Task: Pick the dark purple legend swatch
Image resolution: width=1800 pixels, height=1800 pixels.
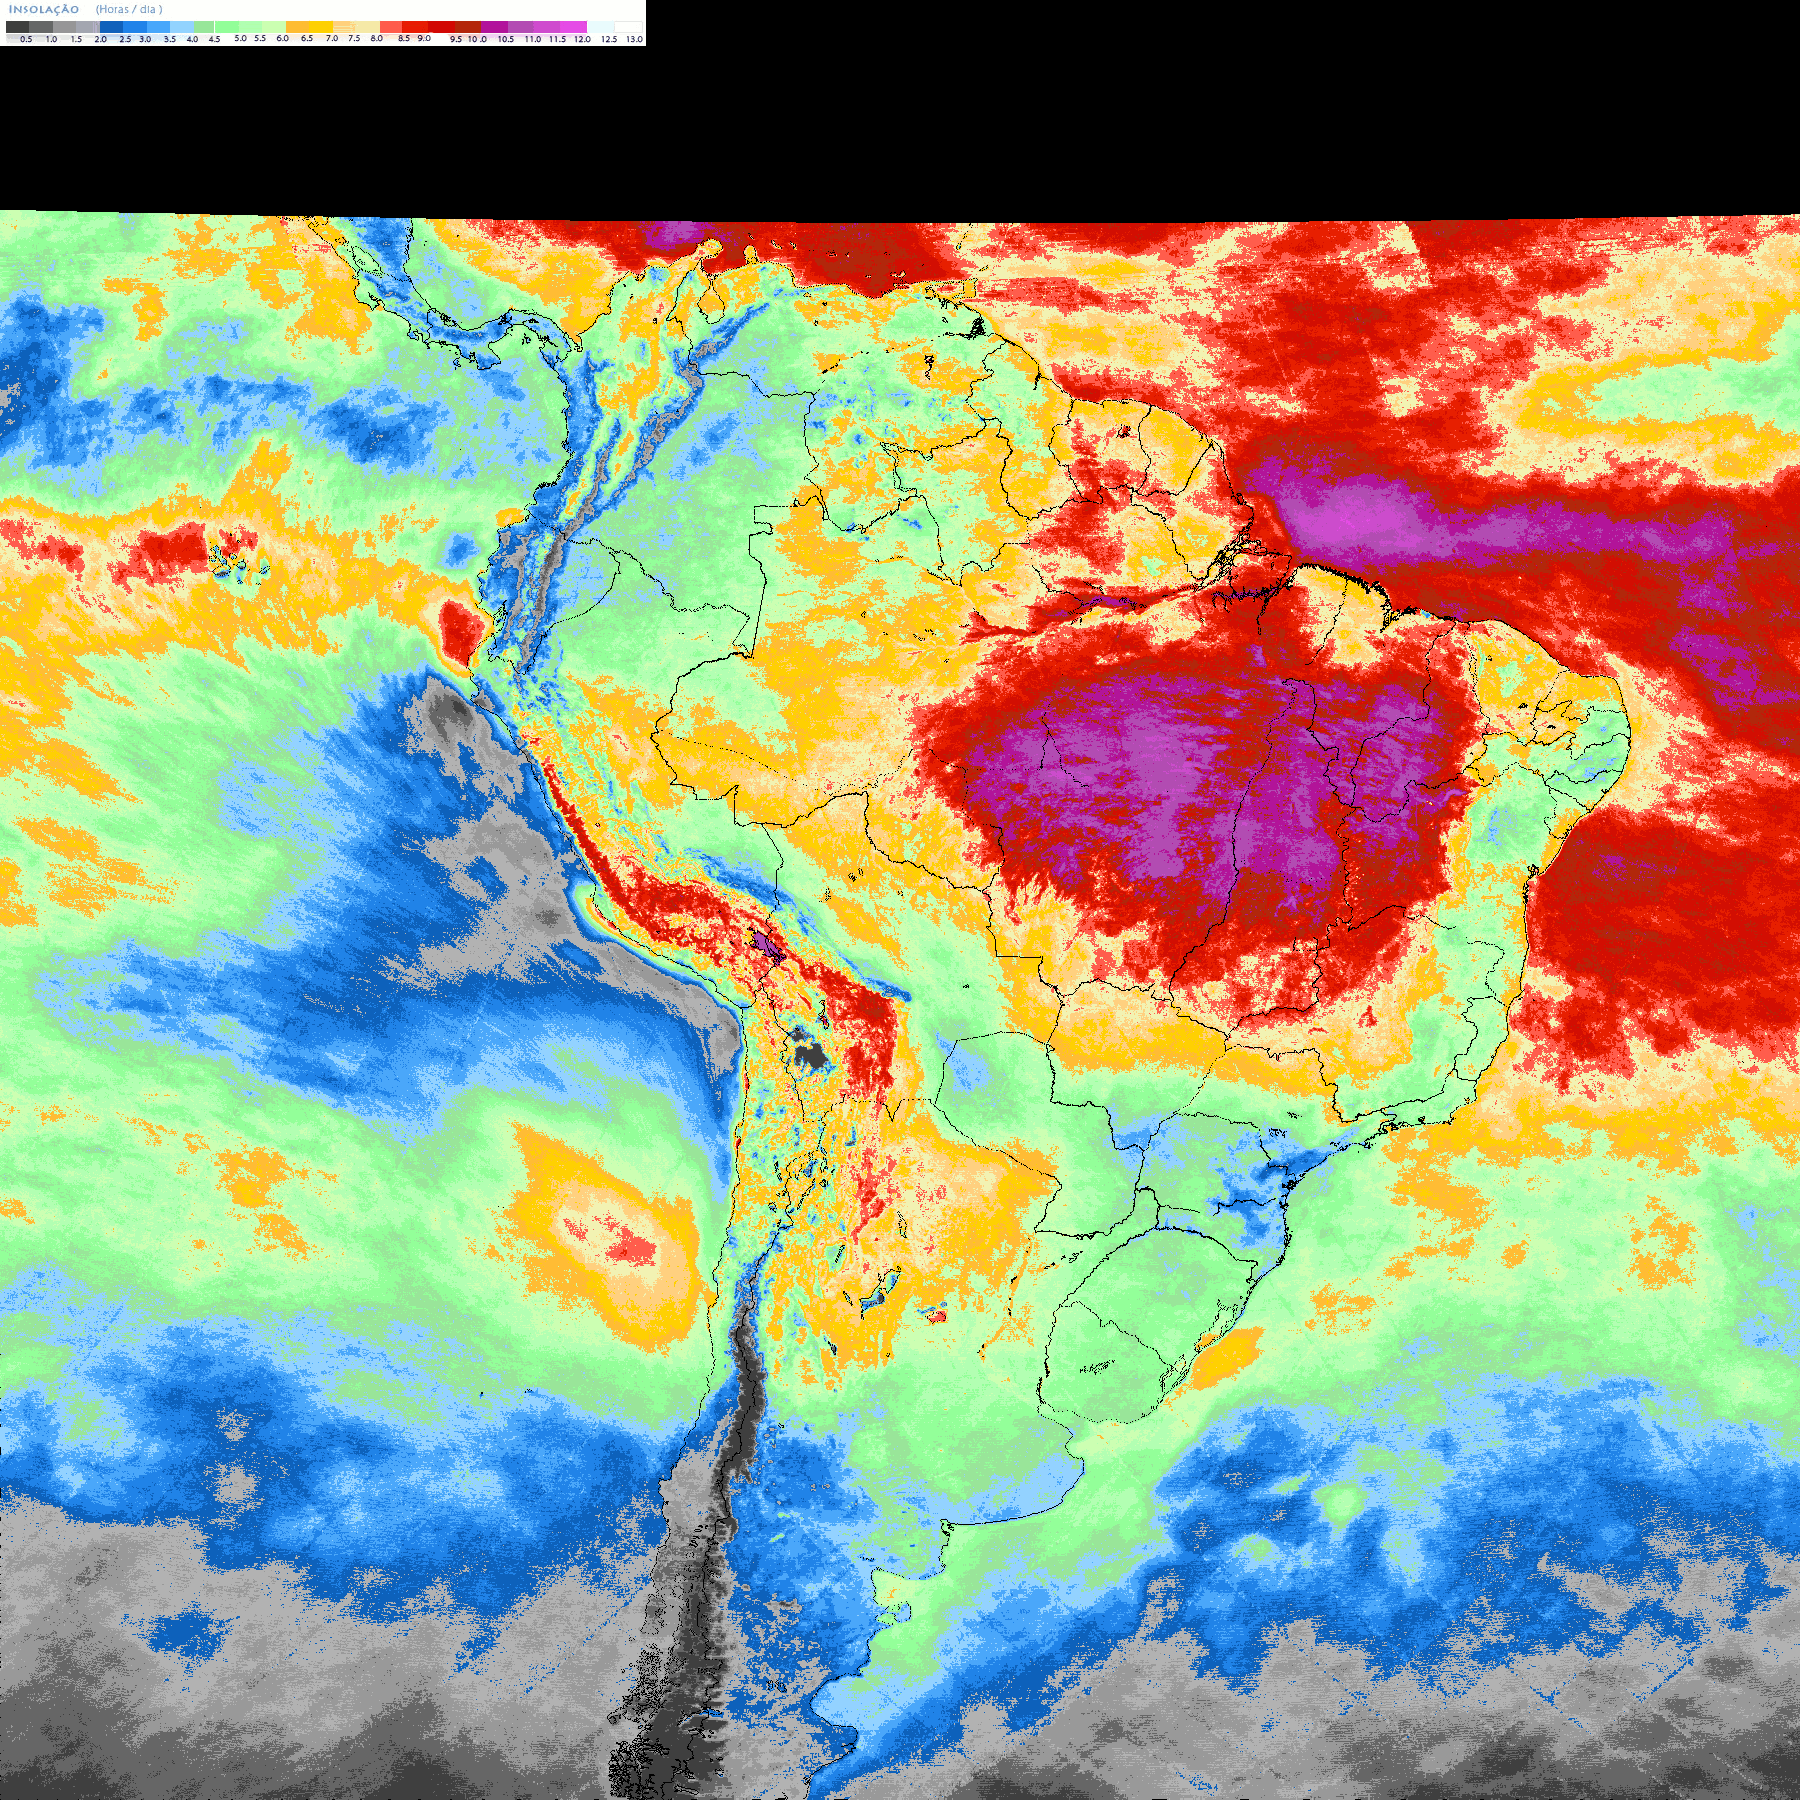Action: pos(494,27)
